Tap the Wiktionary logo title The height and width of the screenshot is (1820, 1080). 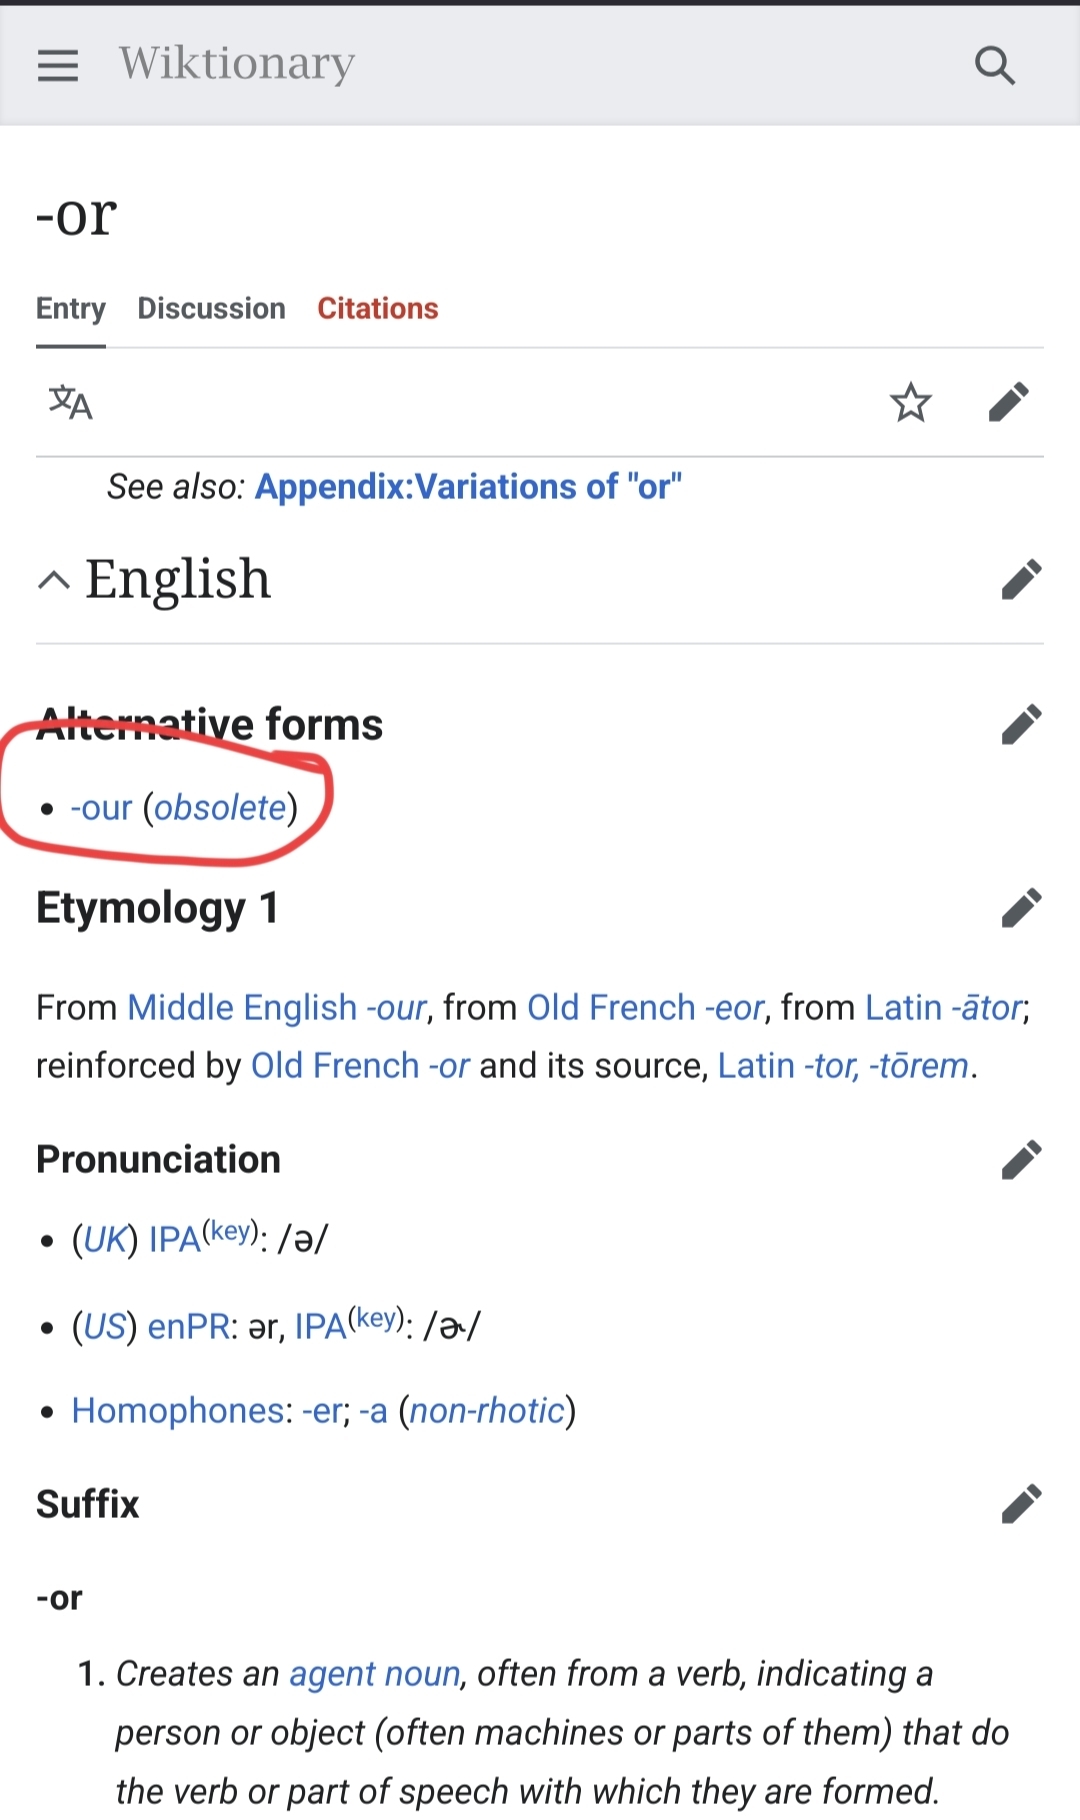[x=237, y=63]
